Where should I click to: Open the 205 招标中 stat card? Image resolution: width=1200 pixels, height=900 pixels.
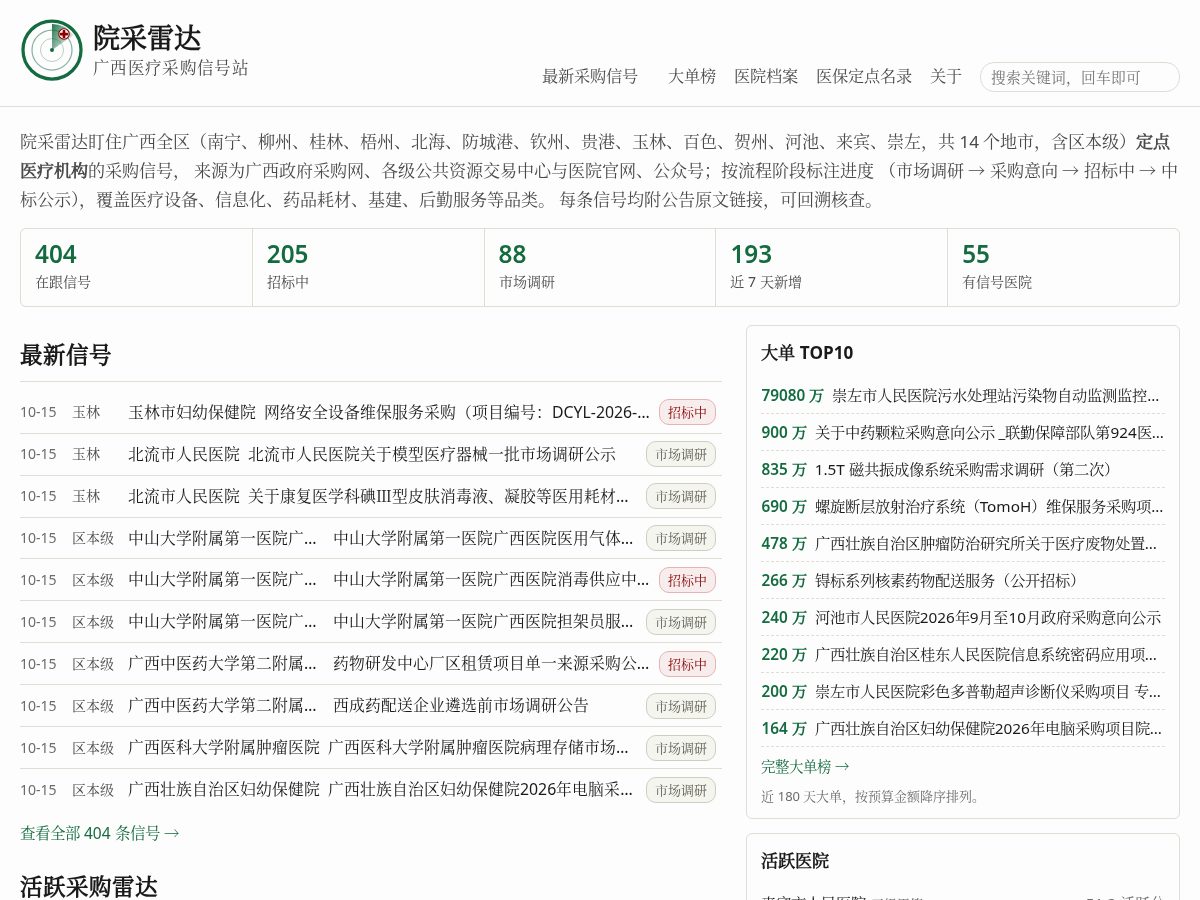tap(368, 267)
